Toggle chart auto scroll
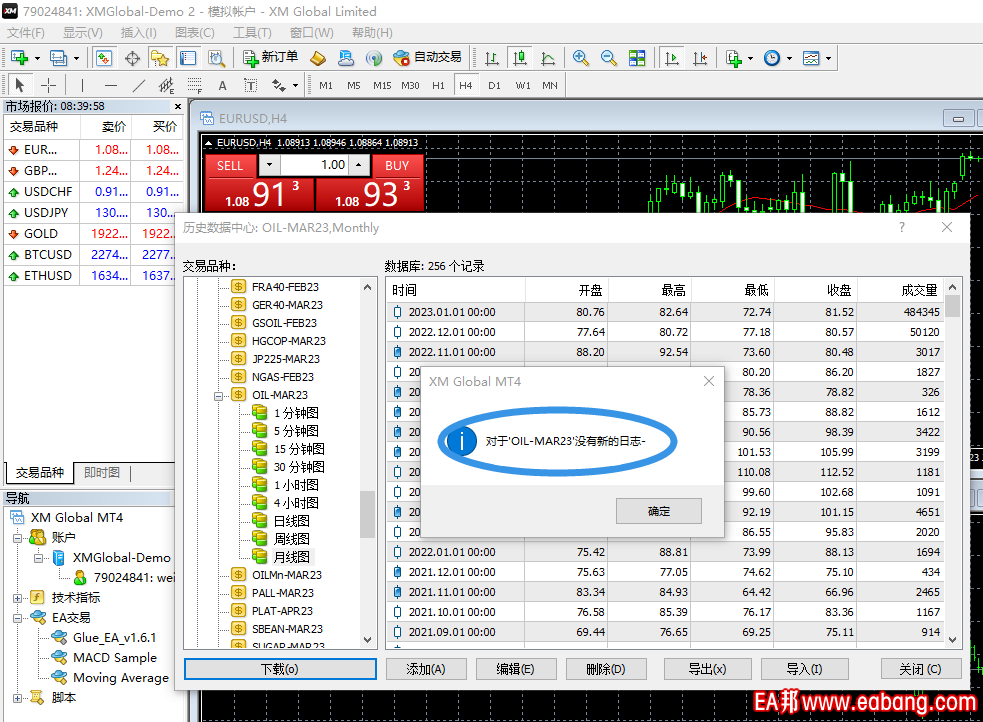Viewport: 983px width, 722px height. [672, 58]
